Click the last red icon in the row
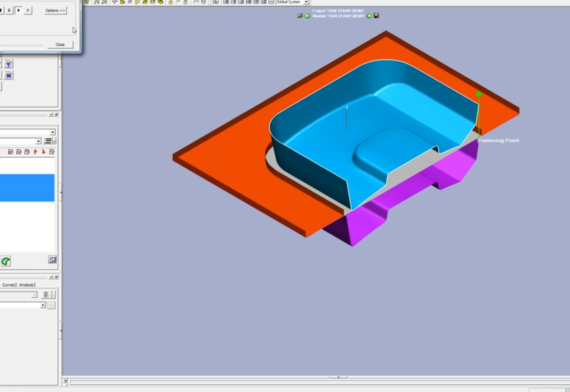 [52, 152]
